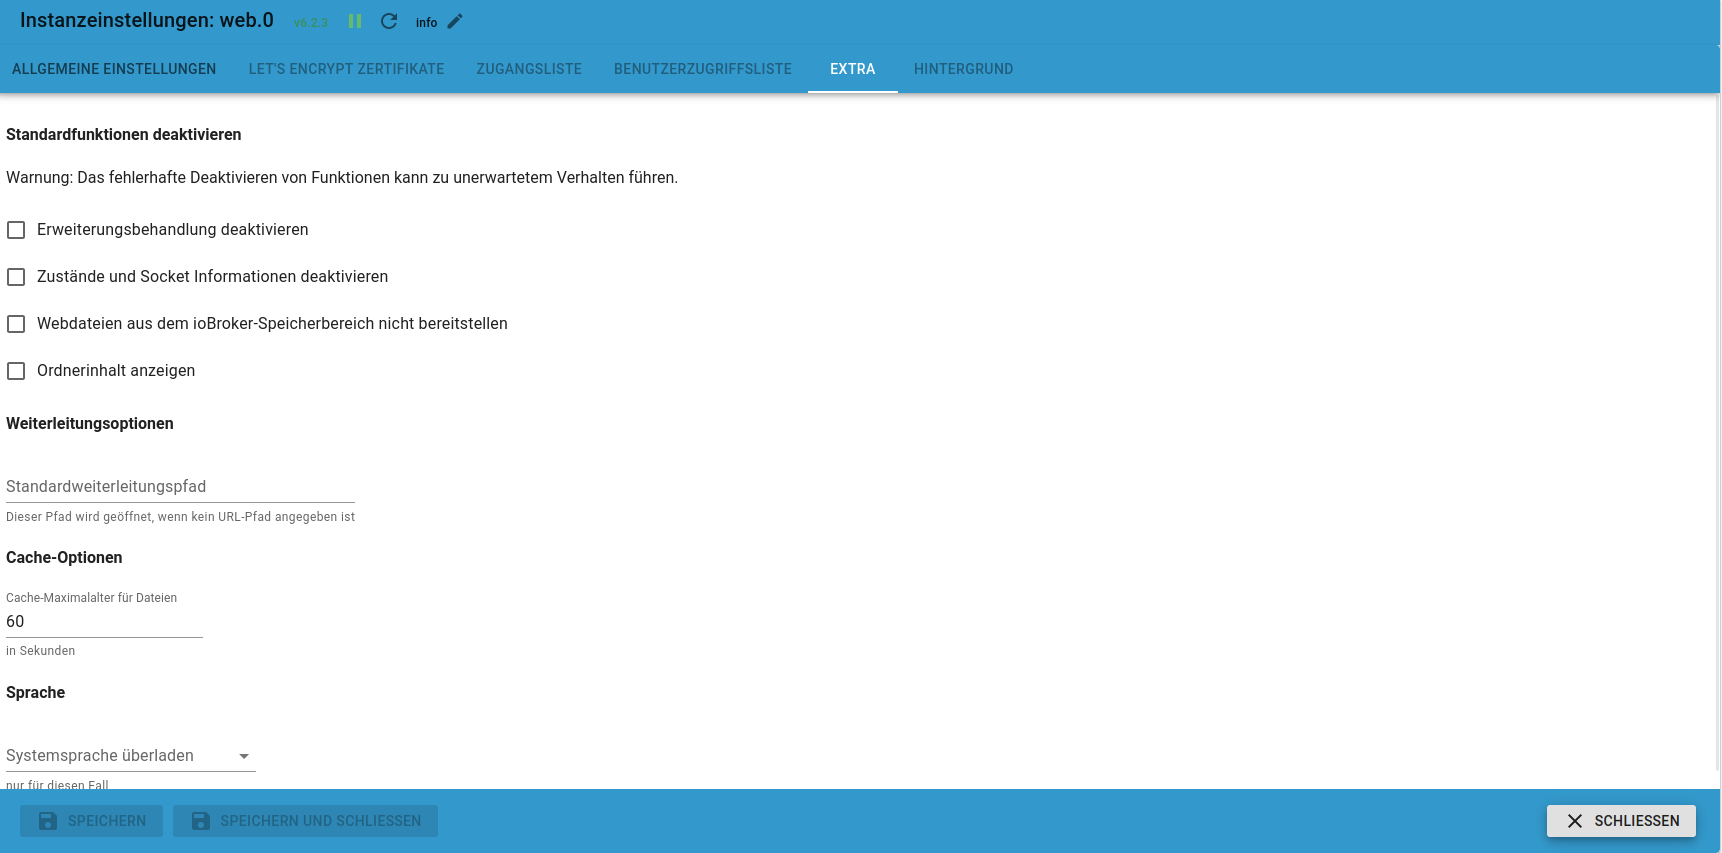Go to Benutzerzugriffsliste tab
Image resolution: width=1722 pixels, height=853 pixels.
pyautogui.click(x=702, y=69)
